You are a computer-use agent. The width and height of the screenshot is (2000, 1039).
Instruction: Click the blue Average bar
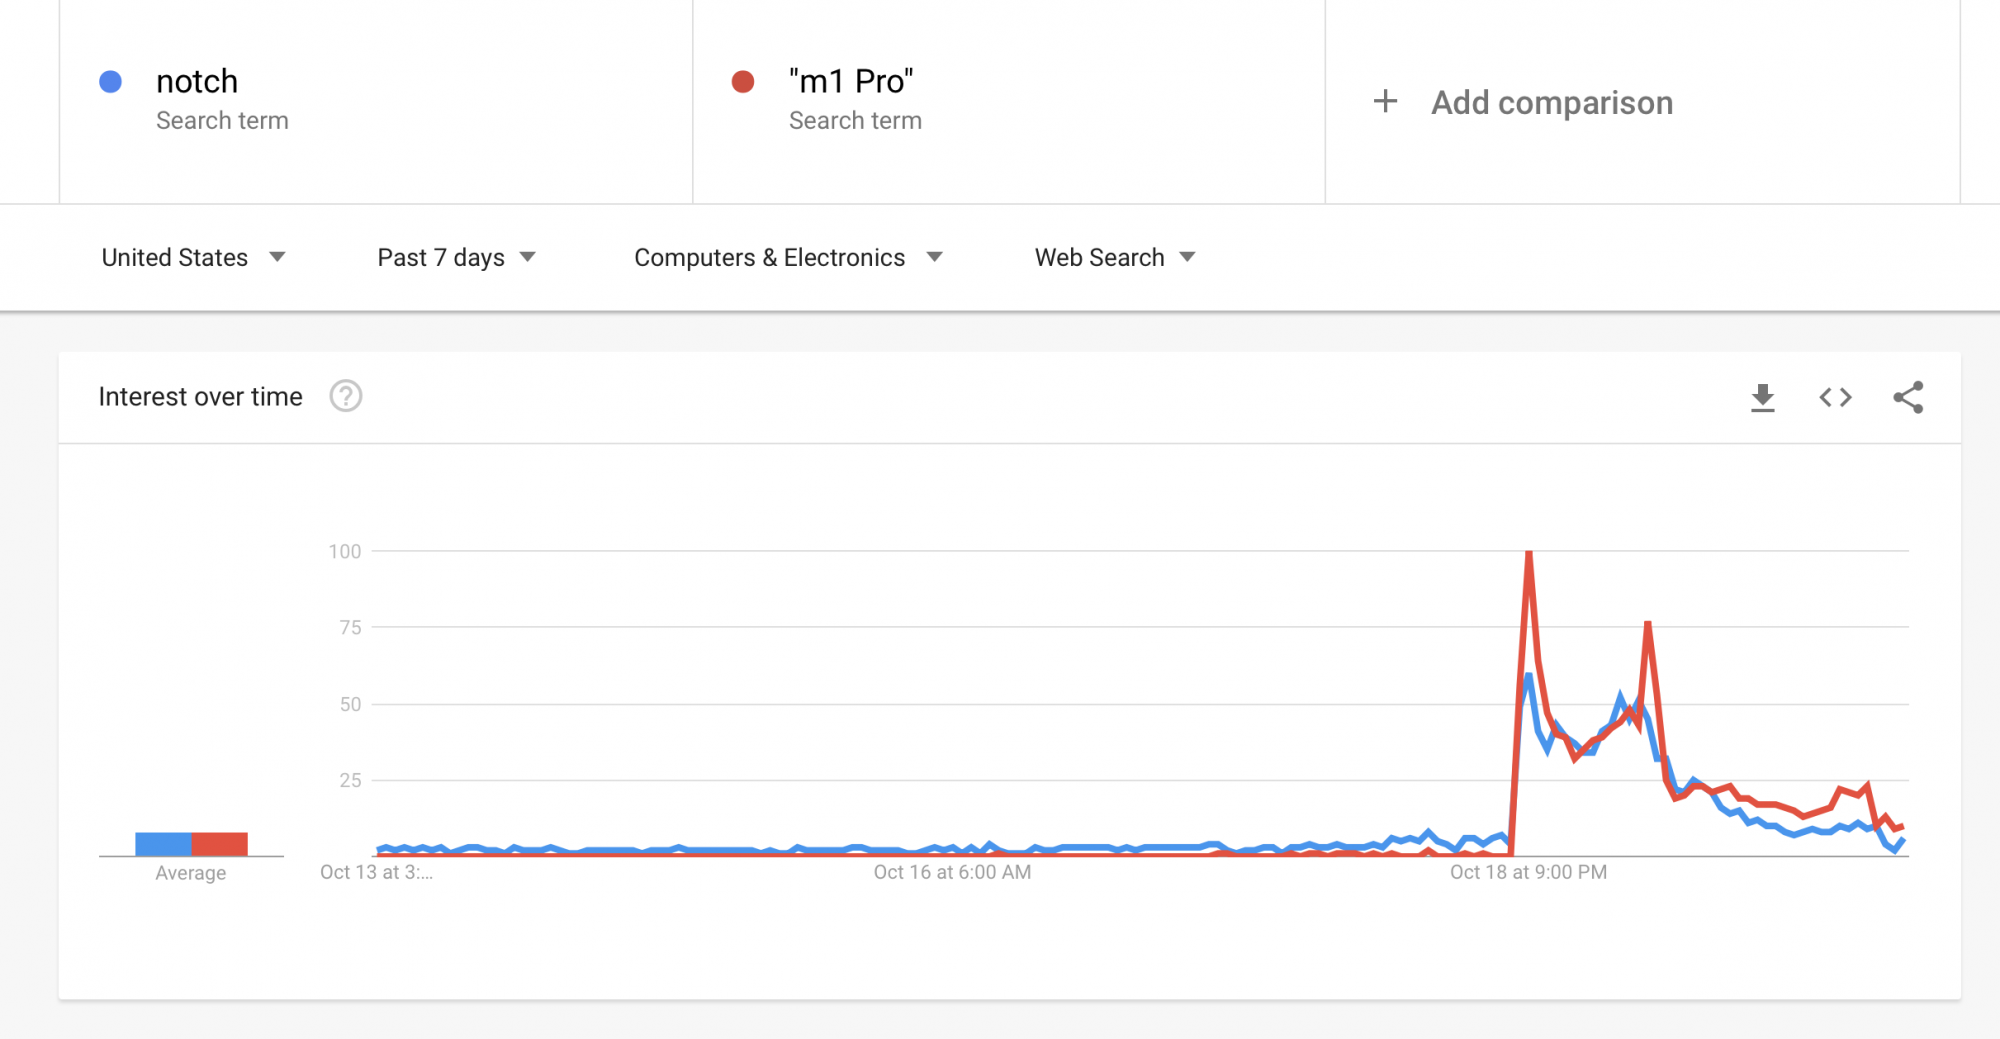pyautogui.click(x=163, y=844)
